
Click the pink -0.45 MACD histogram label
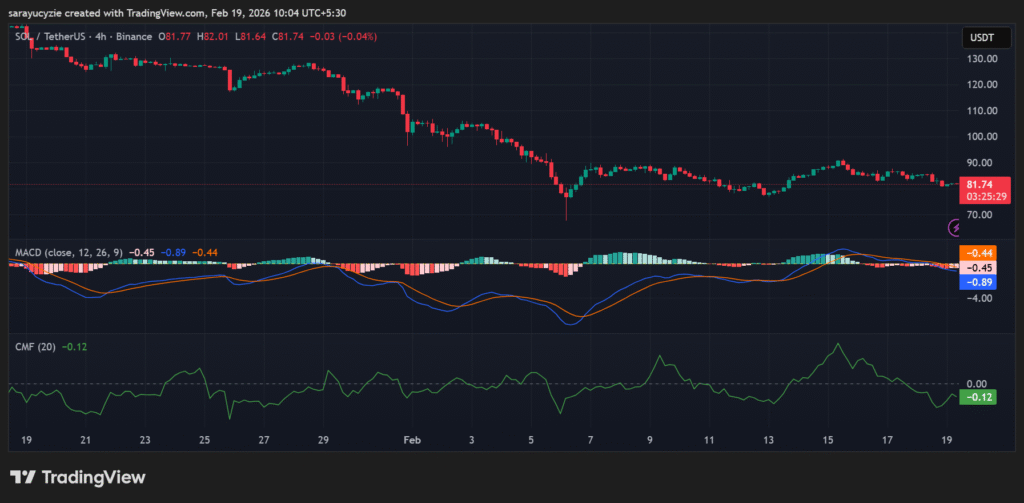977,268
